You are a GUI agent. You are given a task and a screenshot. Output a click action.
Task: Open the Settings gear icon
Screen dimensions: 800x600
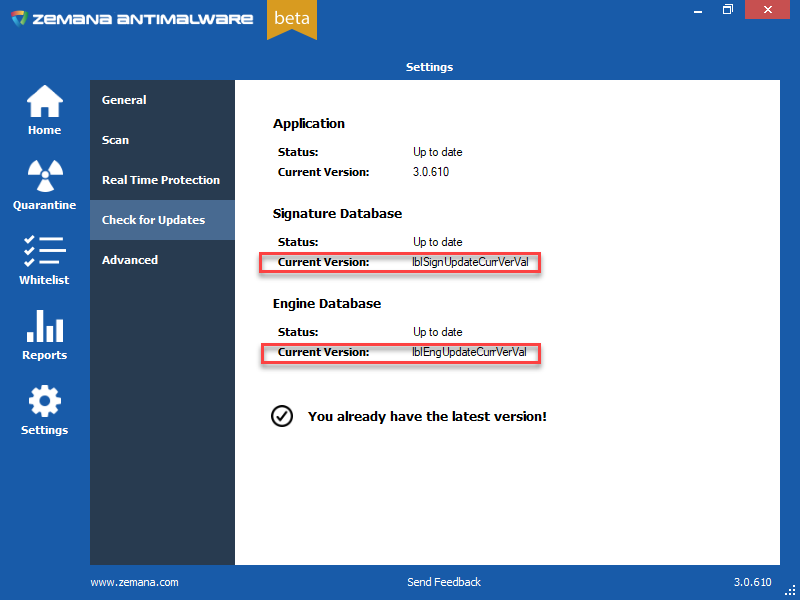click(45, 401)
